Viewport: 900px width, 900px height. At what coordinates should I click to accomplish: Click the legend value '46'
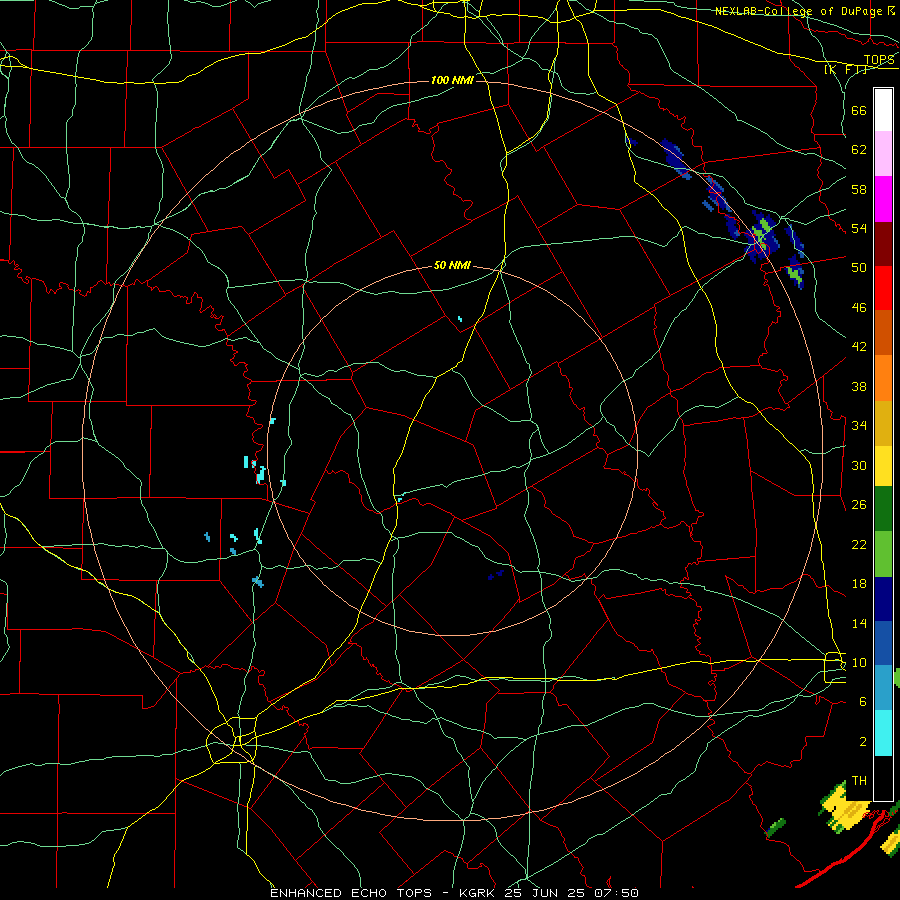[859, 308]
